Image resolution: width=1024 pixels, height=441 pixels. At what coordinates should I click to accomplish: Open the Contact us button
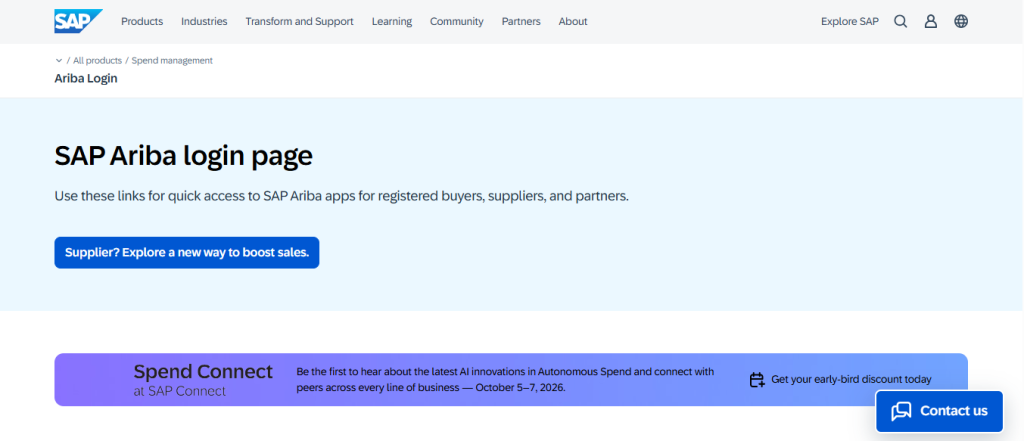pos(939,411)
